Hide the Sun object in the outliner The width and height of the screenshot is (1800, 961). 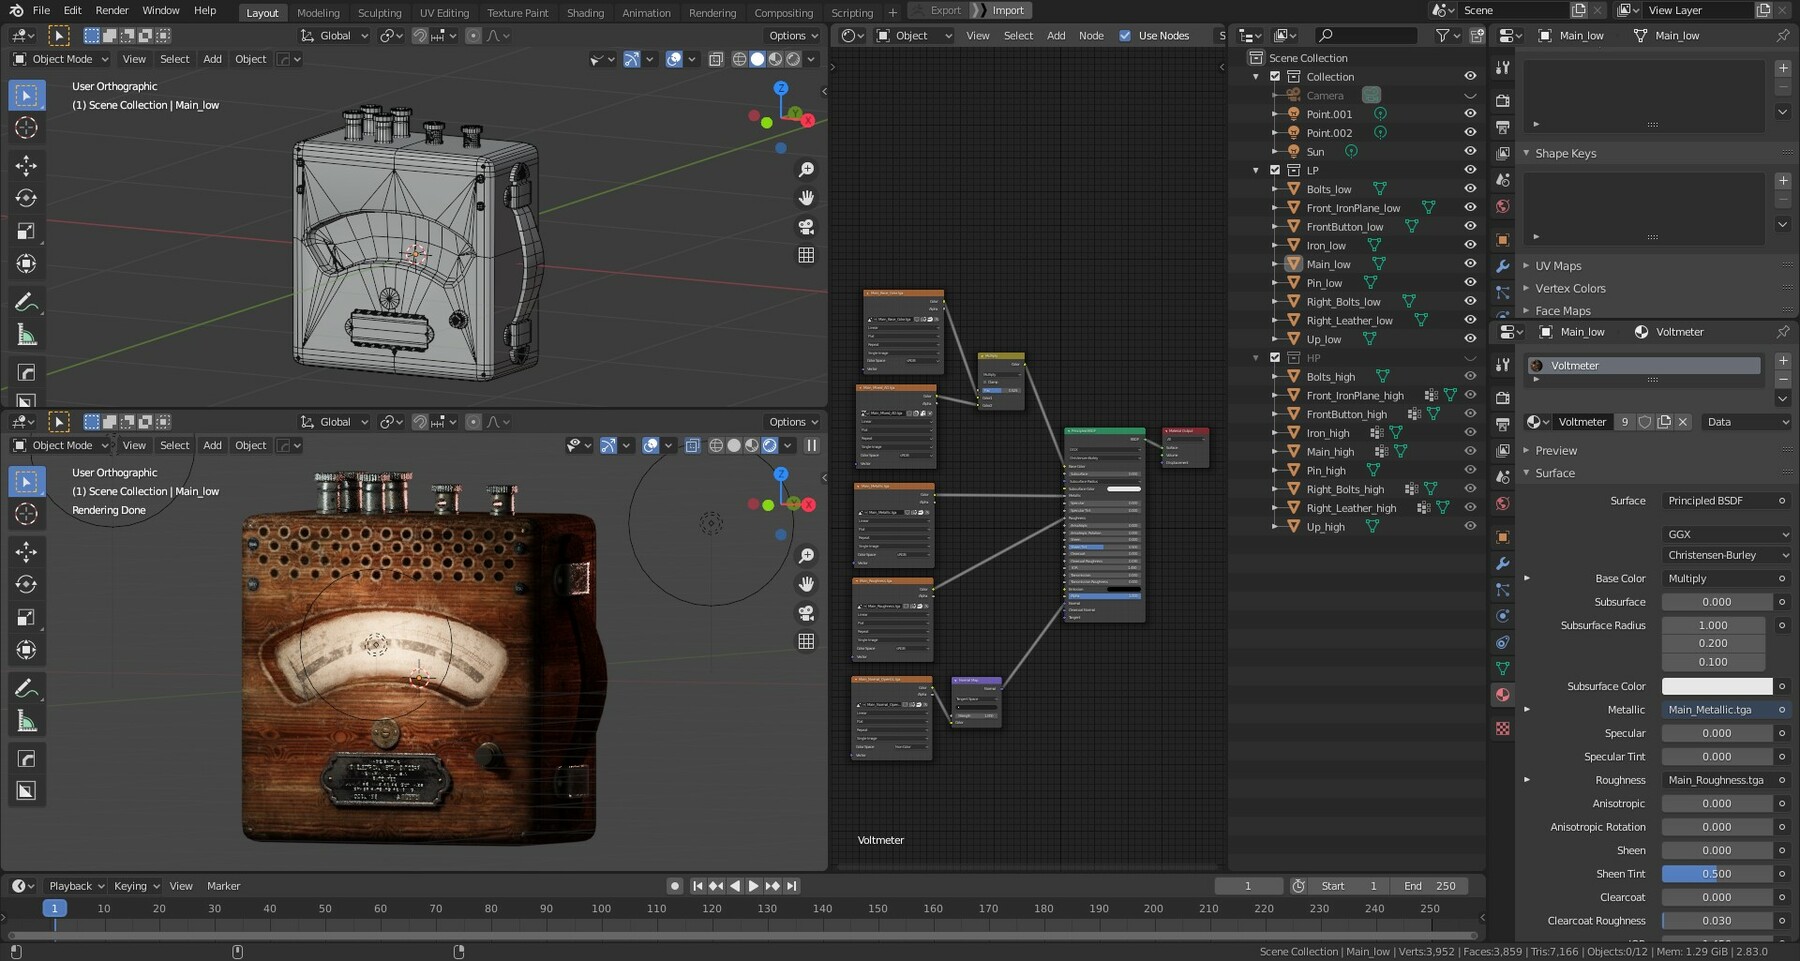1470,151
